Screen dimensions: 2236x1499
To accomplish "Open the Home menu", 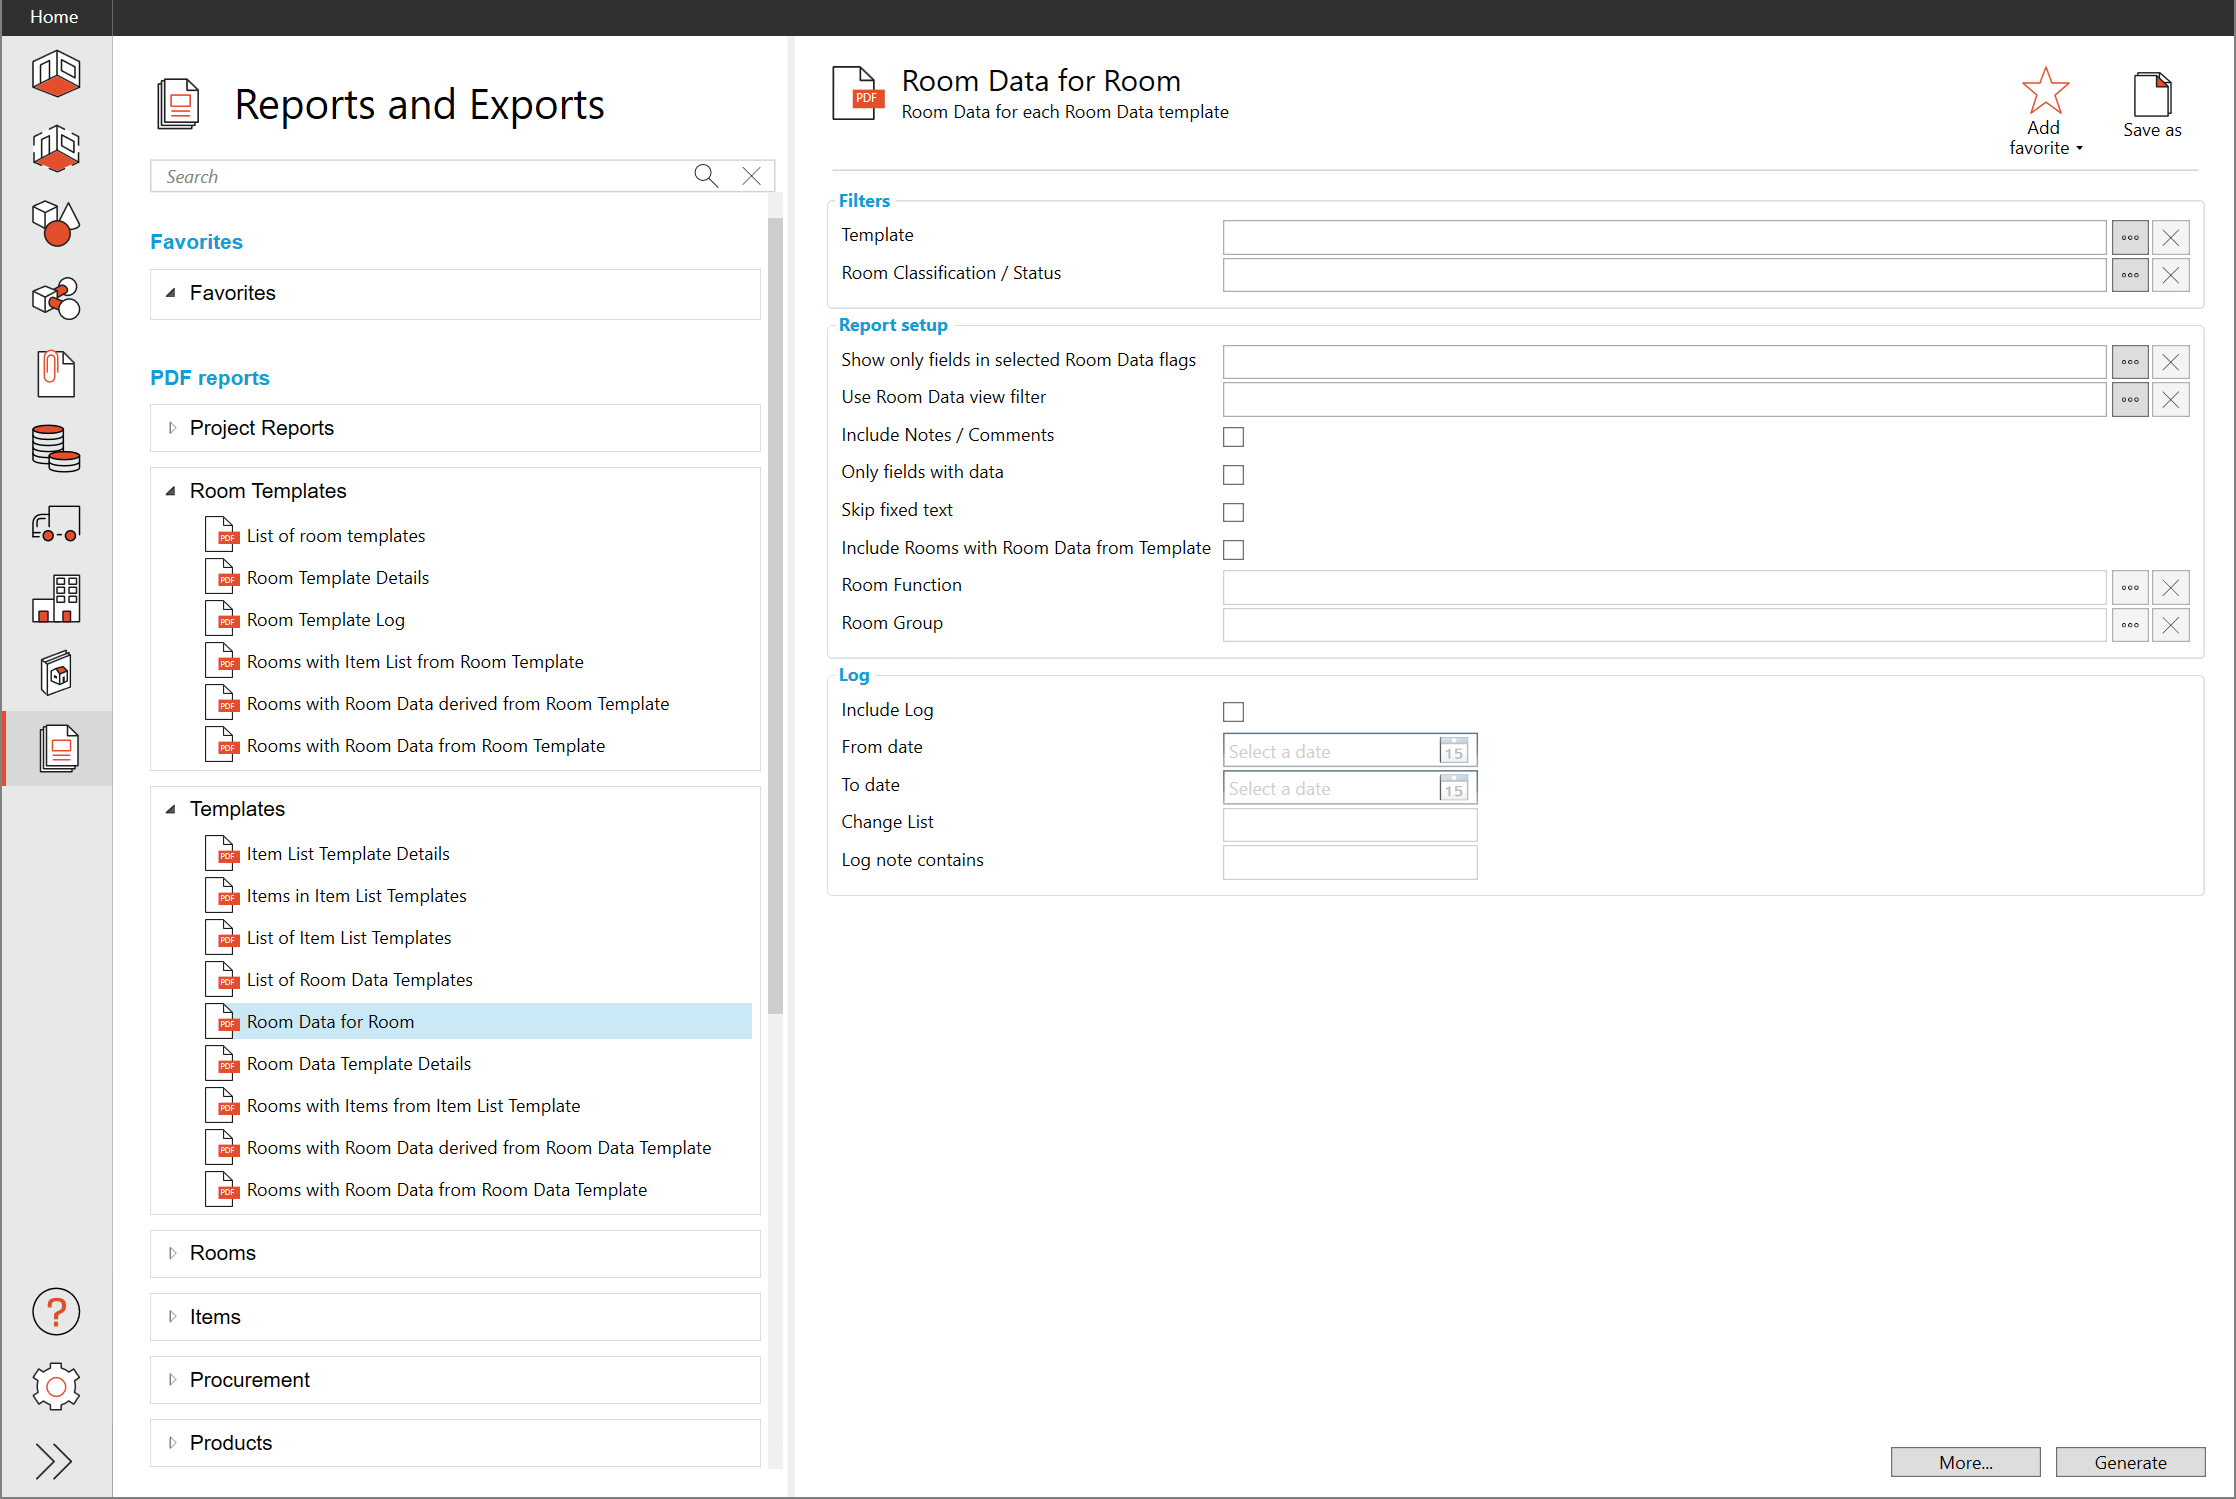I will [53, 17].
